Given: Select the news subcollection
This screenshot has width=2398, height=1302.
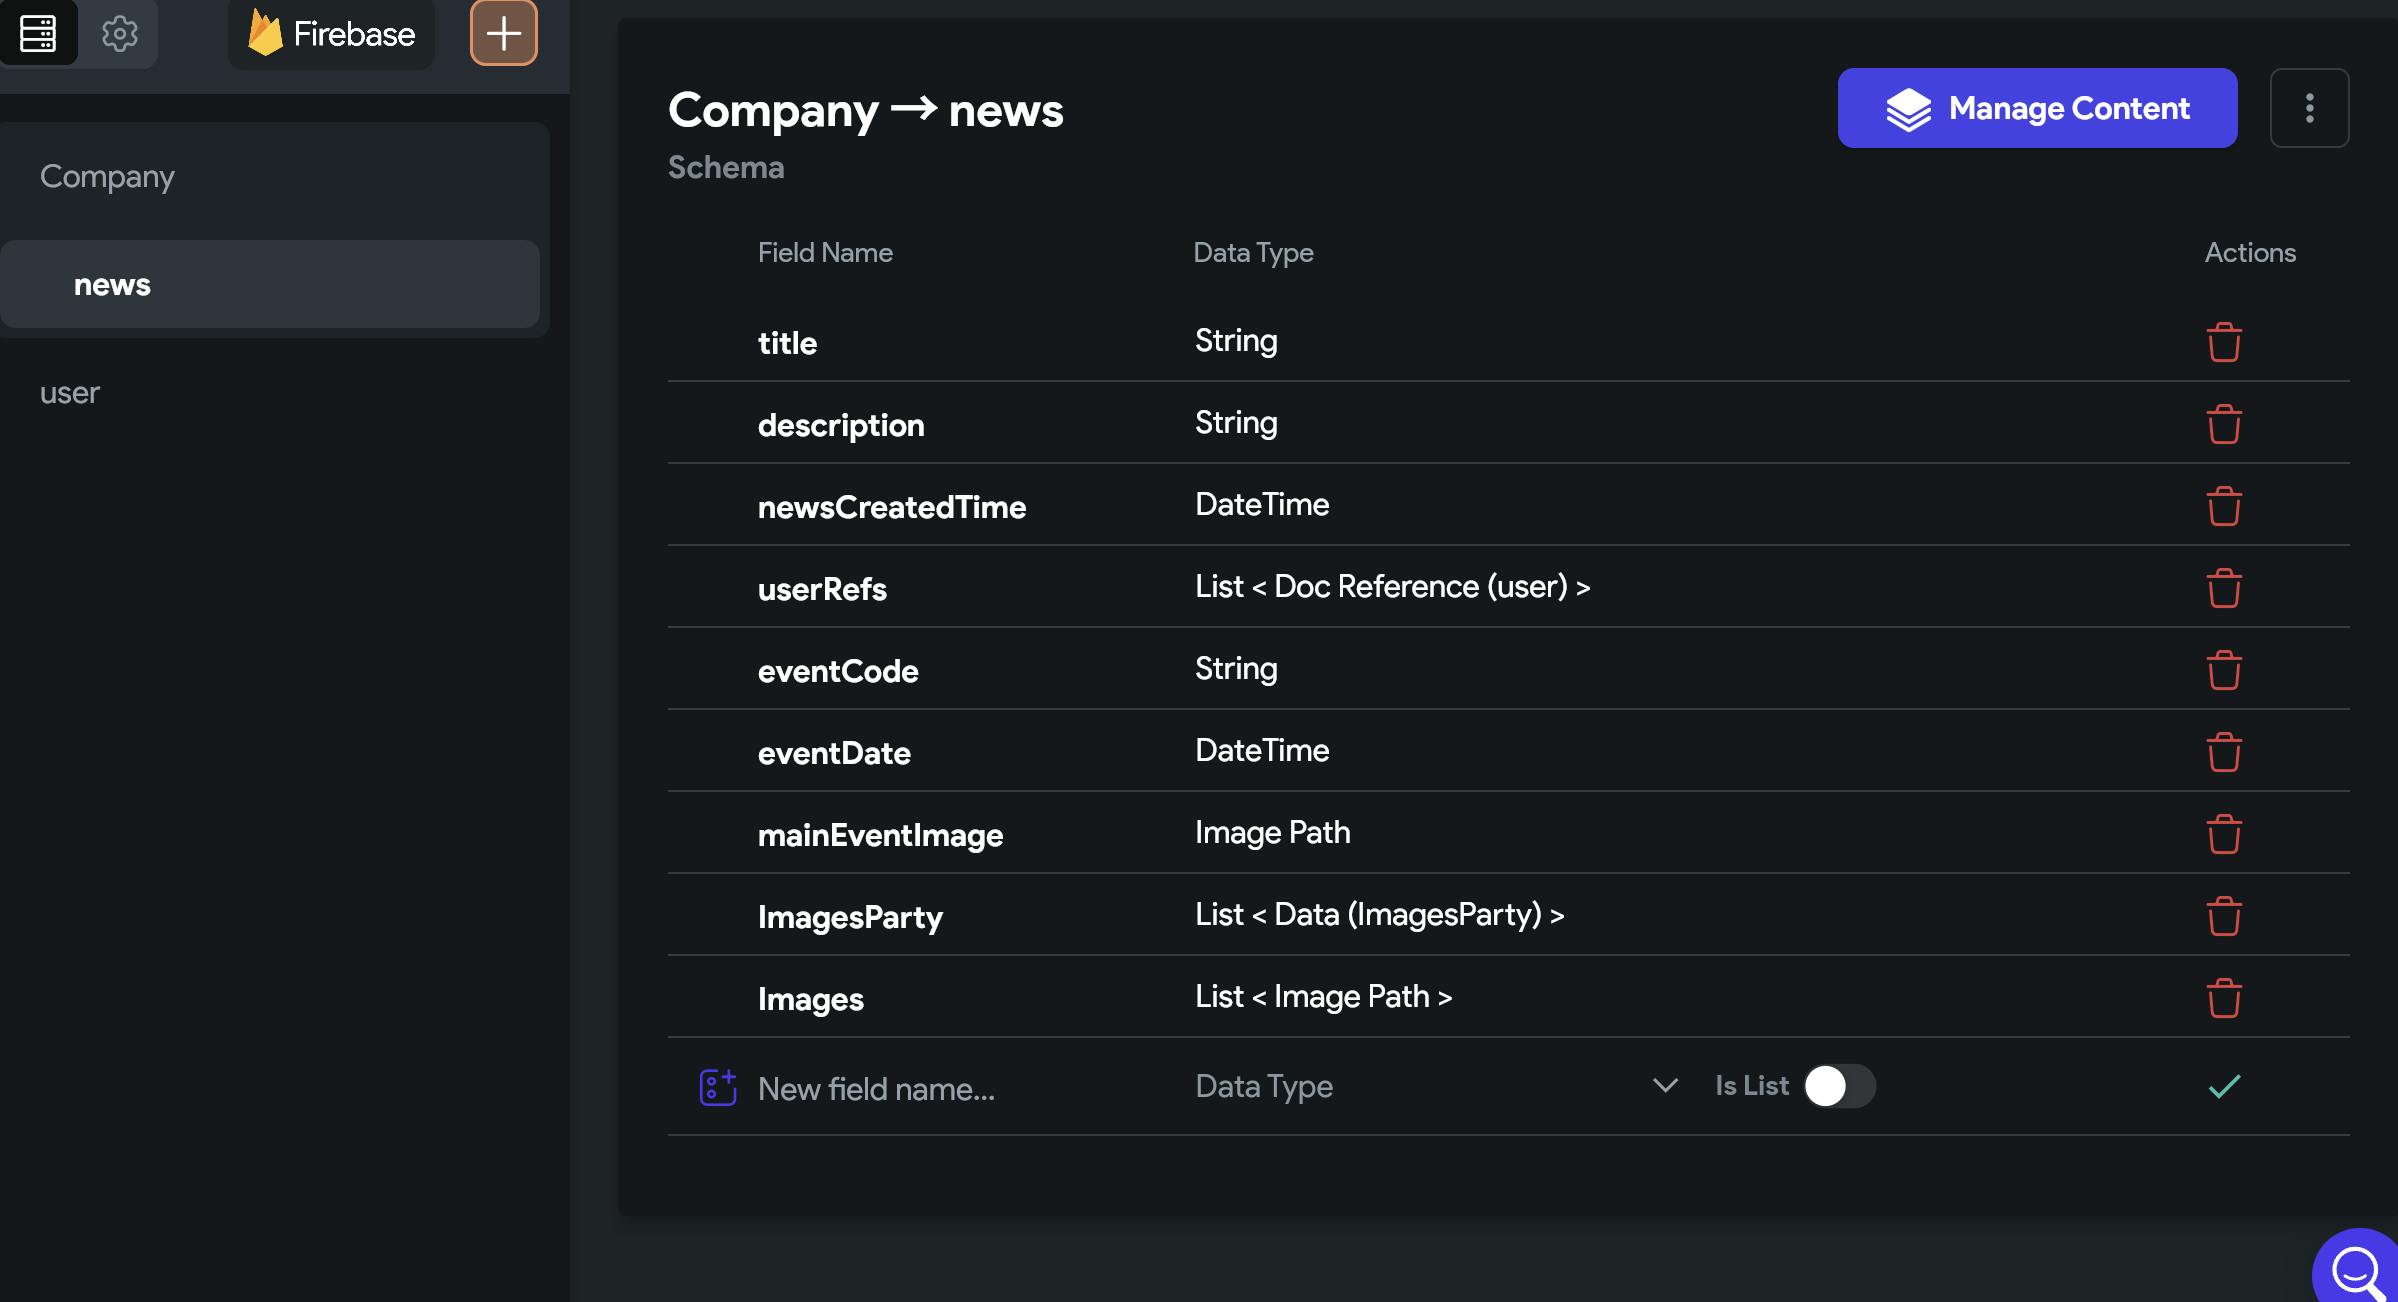Looking at the screenshot, I should [x=112, y=285].
